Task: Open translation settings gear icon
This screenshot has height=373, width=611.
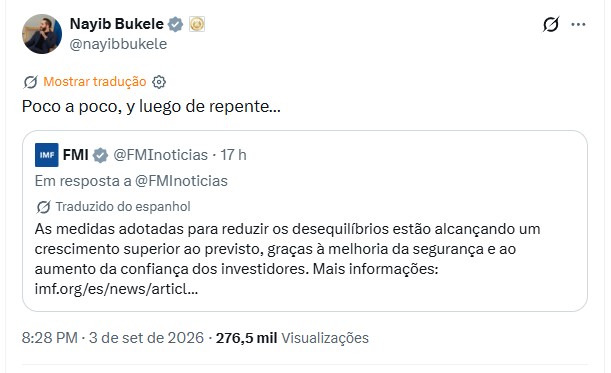Action: tap(159, 82)
